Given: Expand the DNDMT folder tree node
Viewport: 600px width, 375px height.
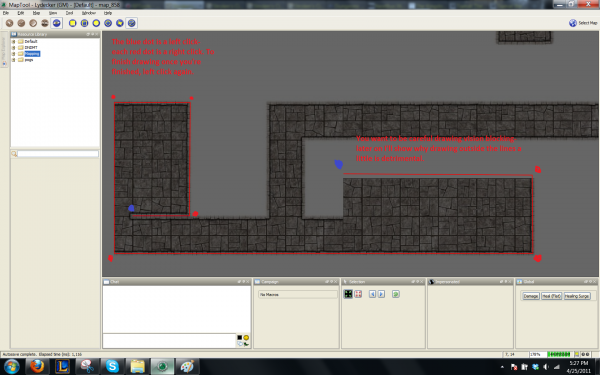Looking at the screenshot, I should [13, 47].
